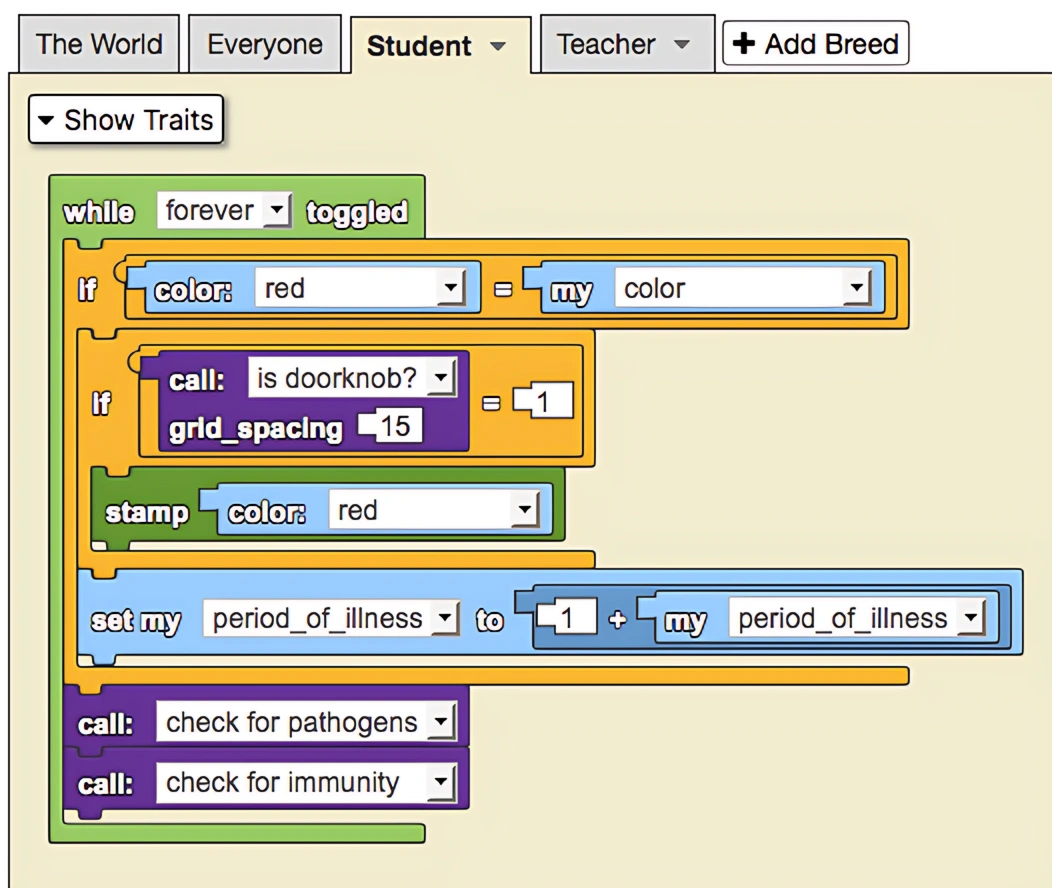
Task: Click the 1 value in the addition block
Action: (567, 616)
